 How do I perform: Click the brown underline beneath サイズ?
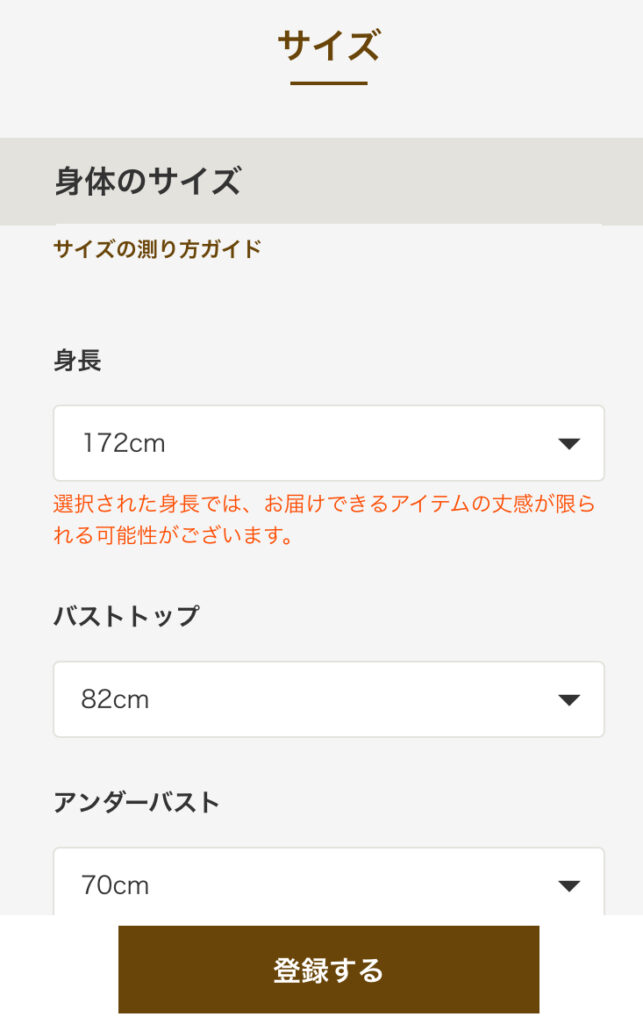tap(328, 83)
